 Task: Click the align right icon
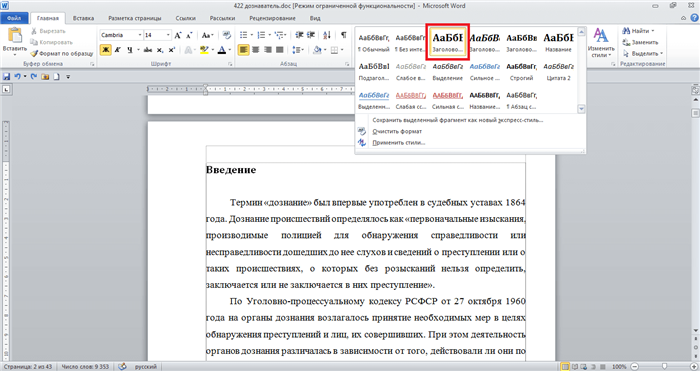click(267, 50)
